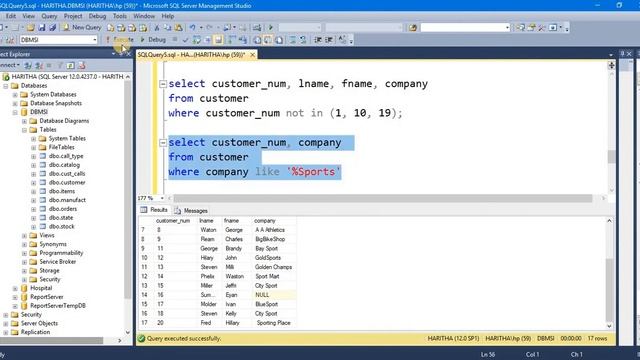Click the Display Estimated Execution Plan icon
Image resolution: width=640 pixels, height=360 pixels.
[x=196, y=40]
